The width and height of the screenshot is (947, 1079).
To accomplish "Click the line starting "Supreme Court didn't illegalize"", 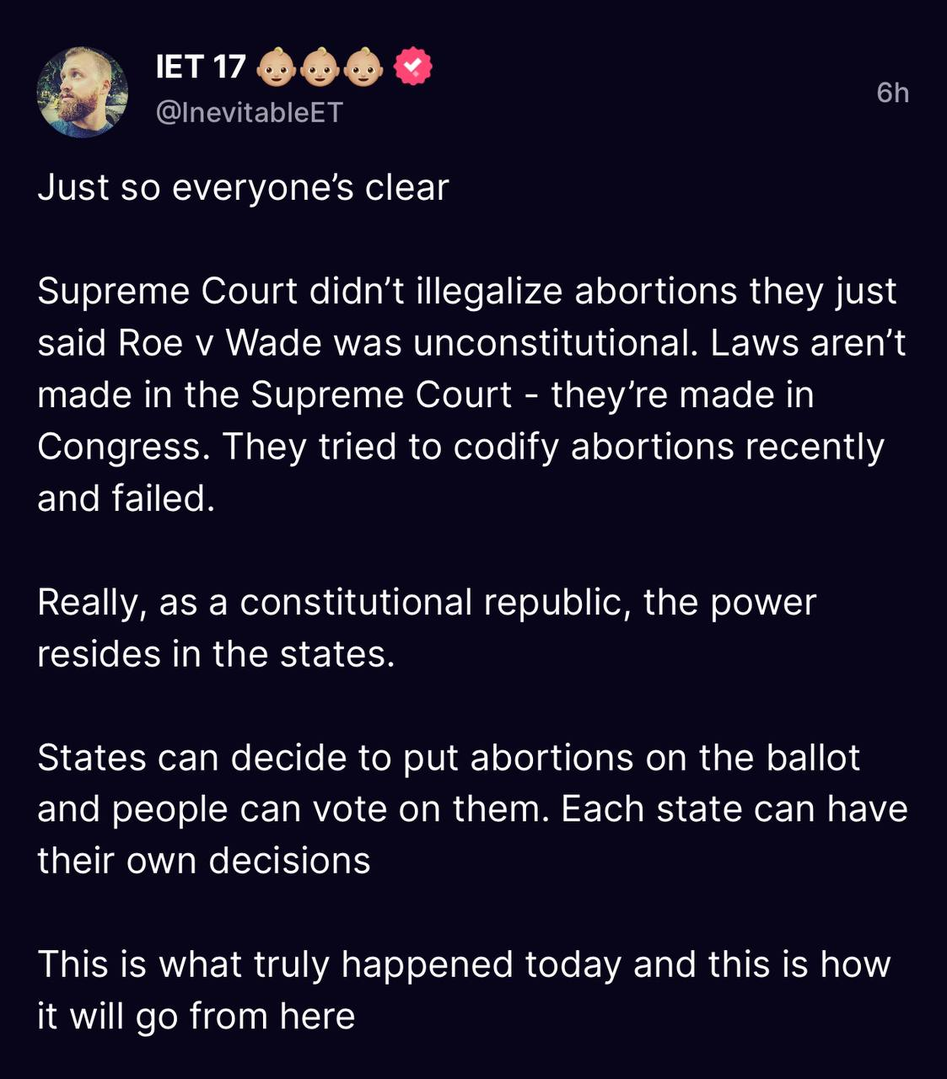I will (467, 293).
